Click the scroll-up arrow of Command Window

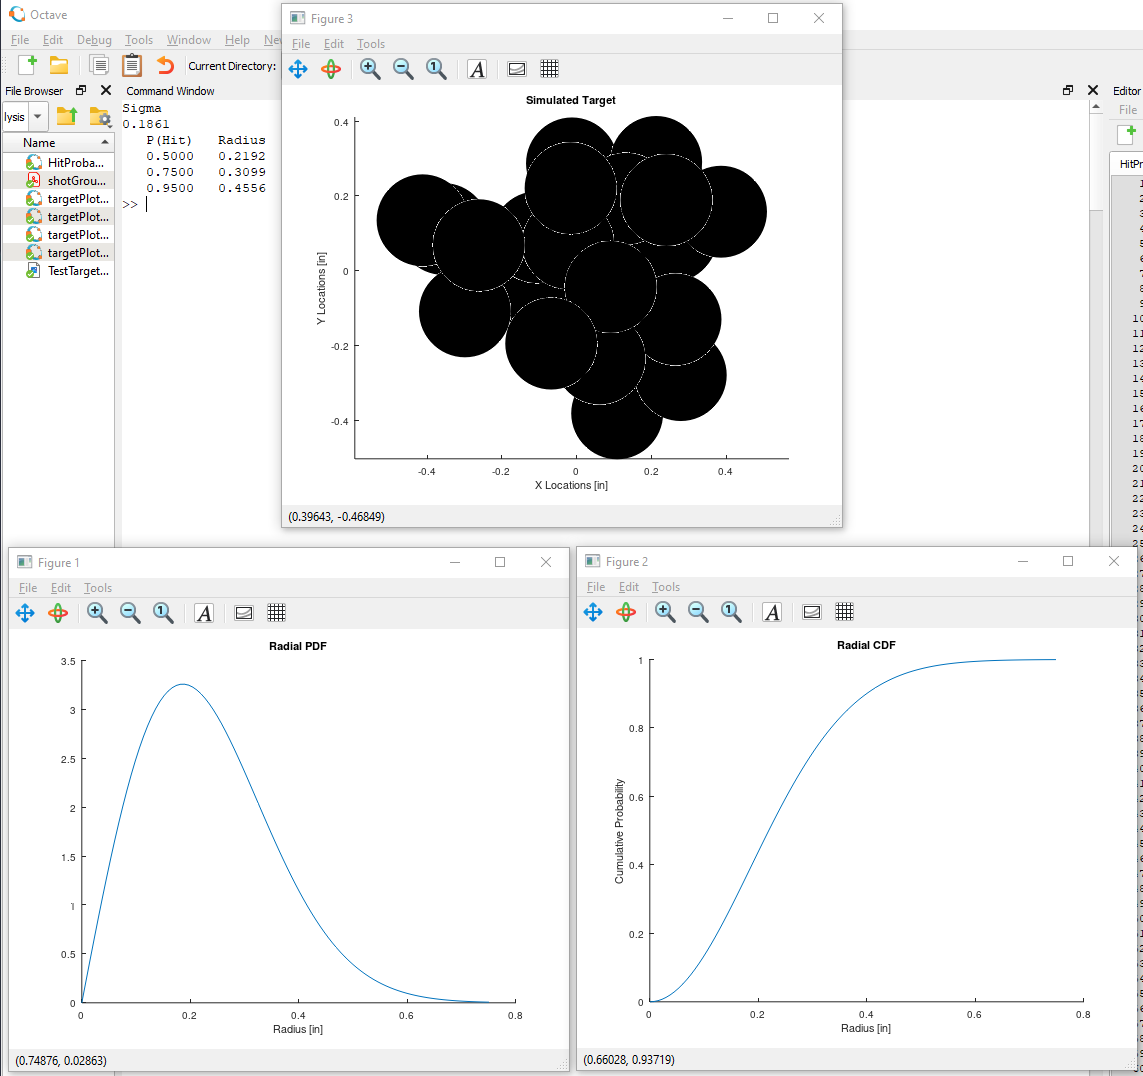1096,107
